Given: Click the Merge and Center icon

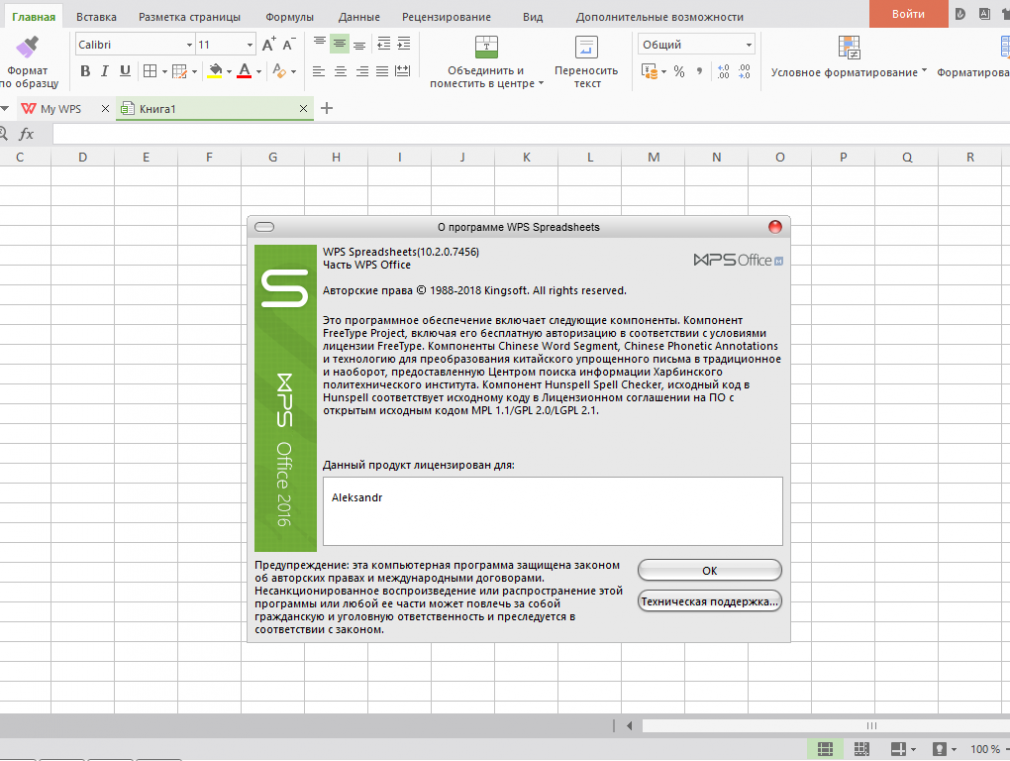Looking at the screenshot, I should click(486, 48).
